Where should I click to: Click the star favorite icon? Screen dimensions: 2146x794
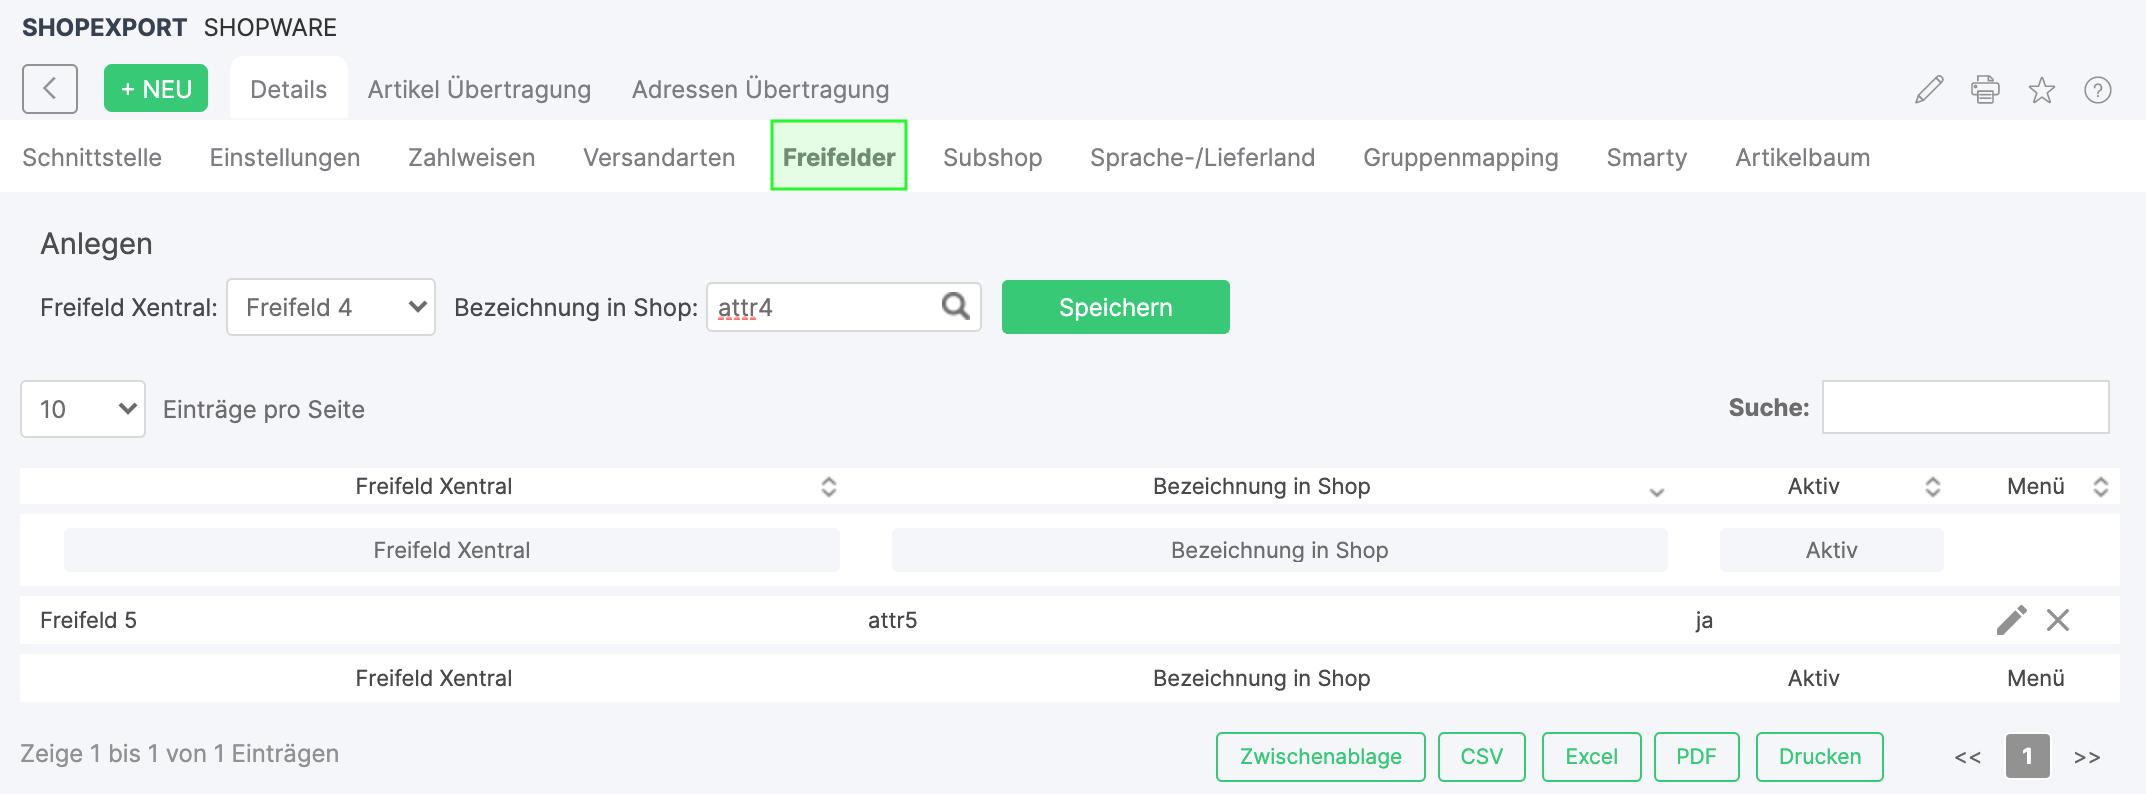click(2041, 90)
